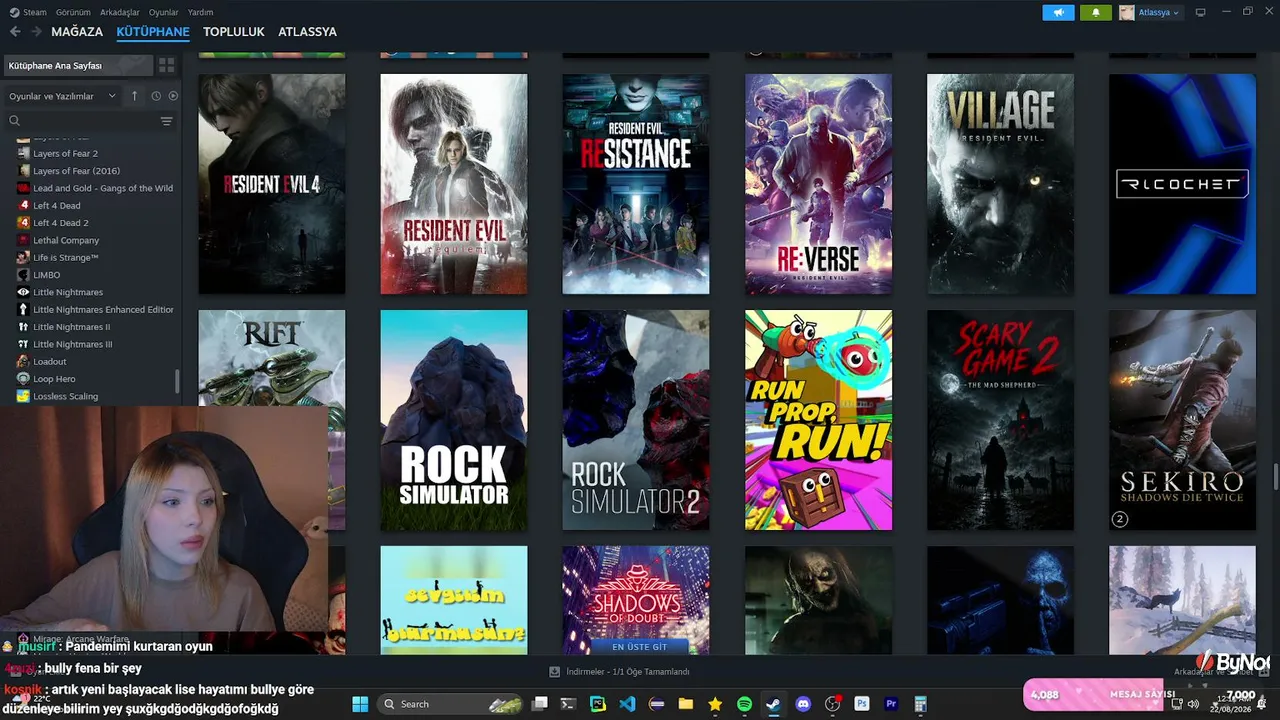
Task: Switch to the KÜTÜPHANE tab
Action: pos(153,32)
